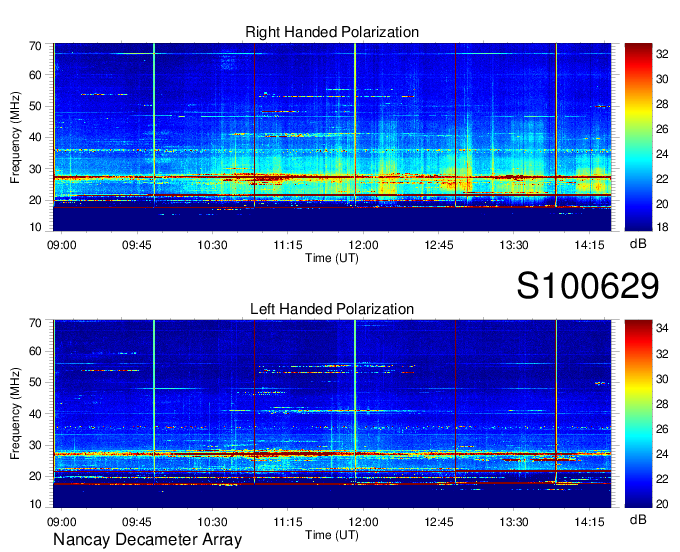The width and height of the screenshot is (680, 552).
Task: Click the Left Handed plot's color scale bar
Action: click(638, 414)
